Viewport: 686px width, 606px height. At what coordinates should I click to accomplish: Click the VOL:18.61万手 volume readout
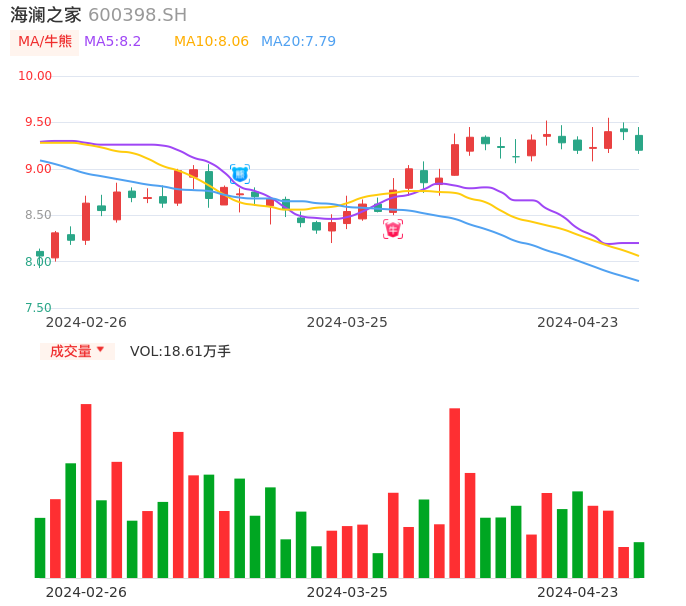180,351
